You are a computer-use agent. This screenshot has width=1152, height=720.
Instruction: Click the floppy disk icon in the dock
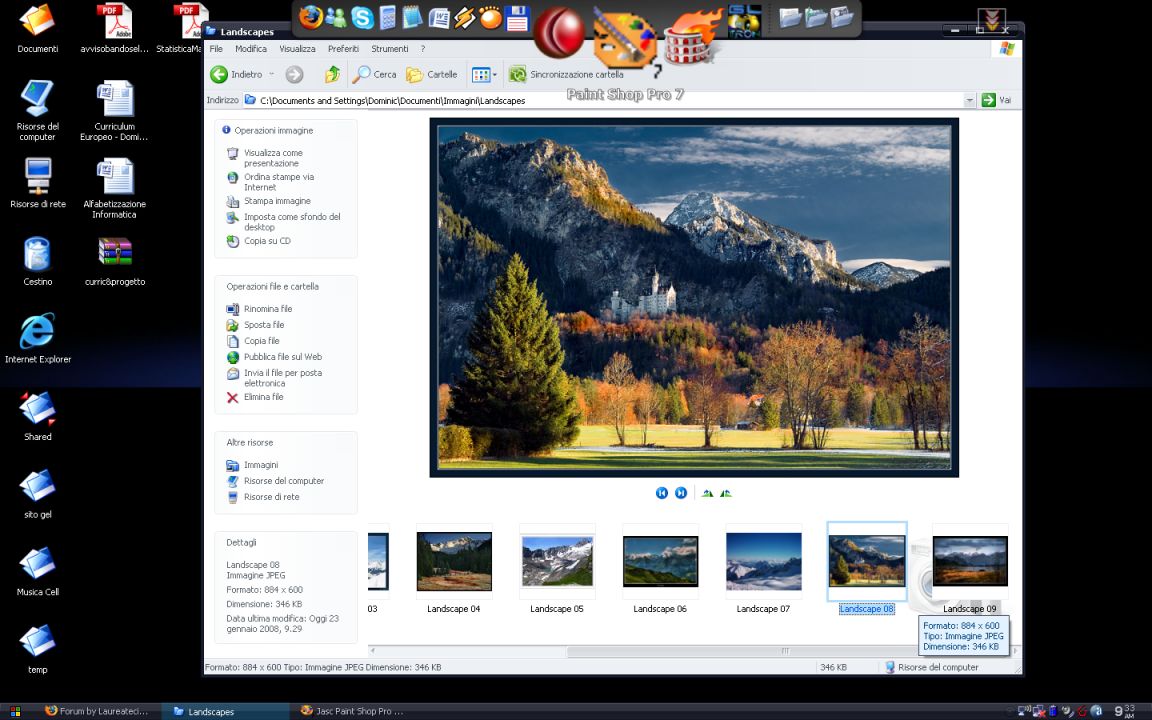pos(517,18)
